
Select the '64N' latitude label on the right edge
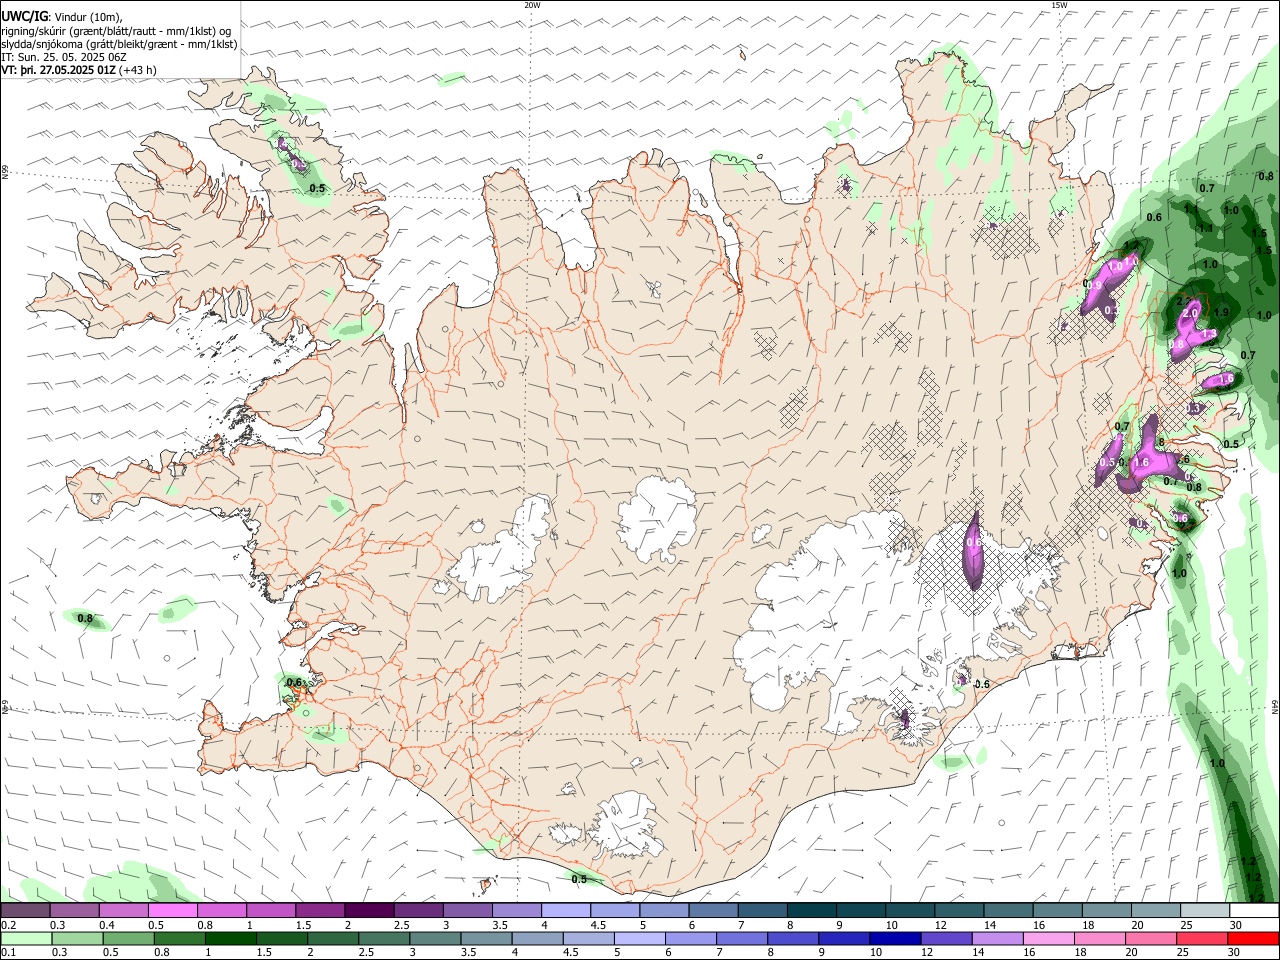(x=1275, y=706)
